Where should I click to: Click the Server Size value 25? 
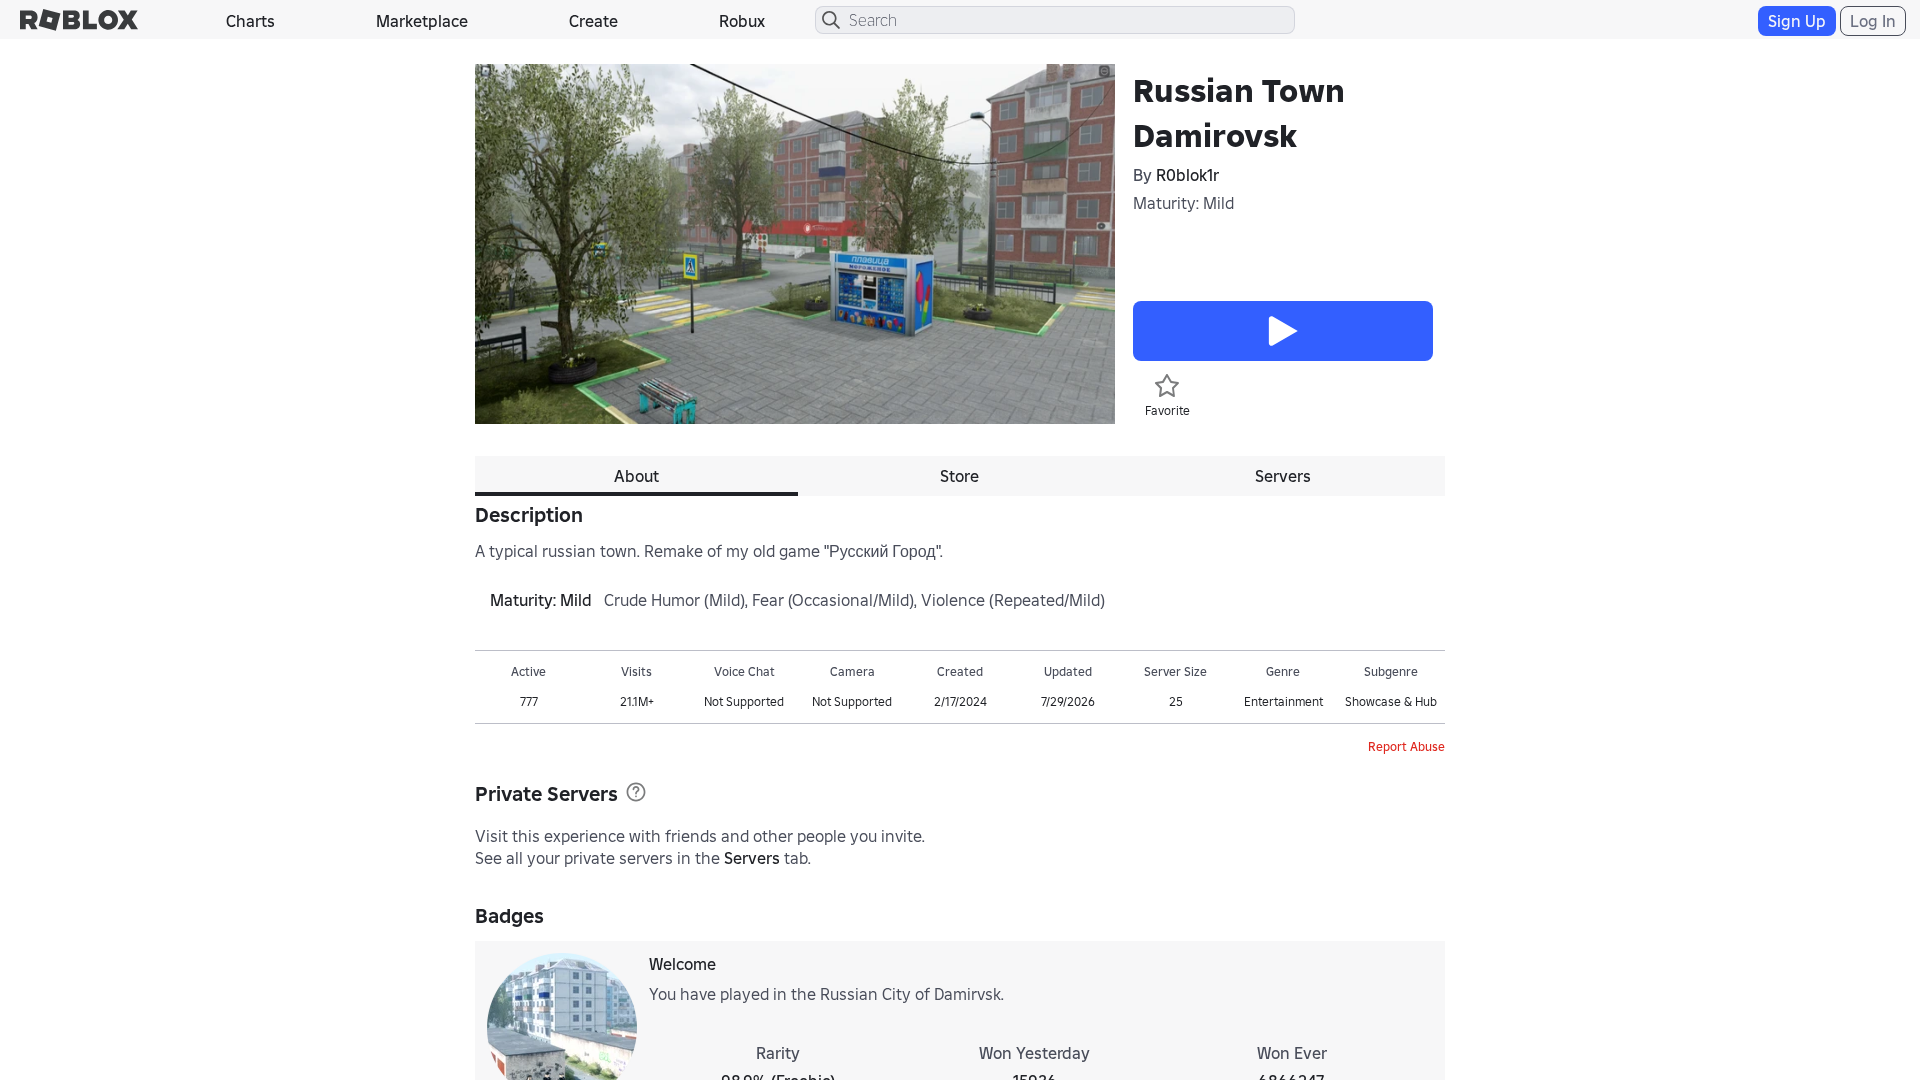pos(1176,702)
